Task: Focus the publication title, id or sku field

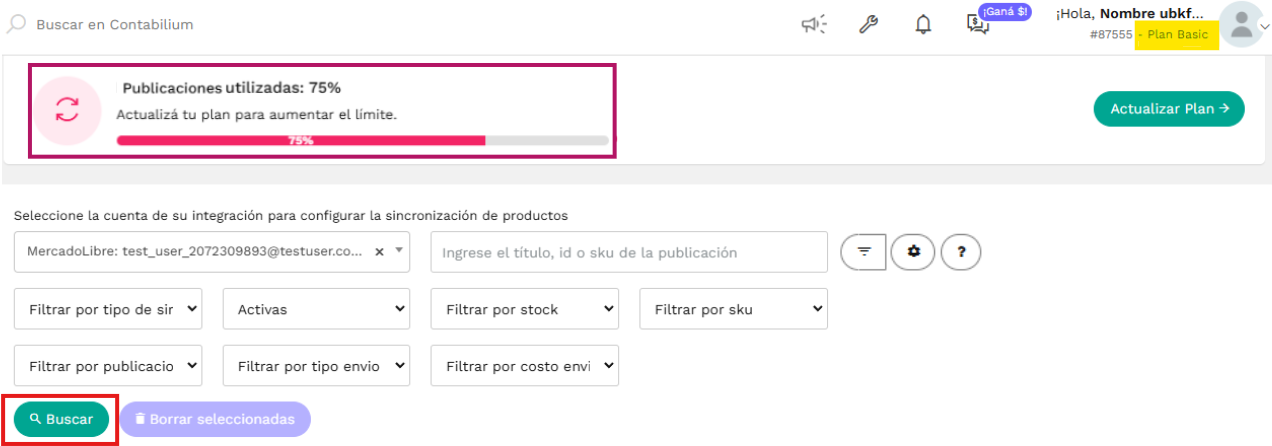Action: pos(629,252)
